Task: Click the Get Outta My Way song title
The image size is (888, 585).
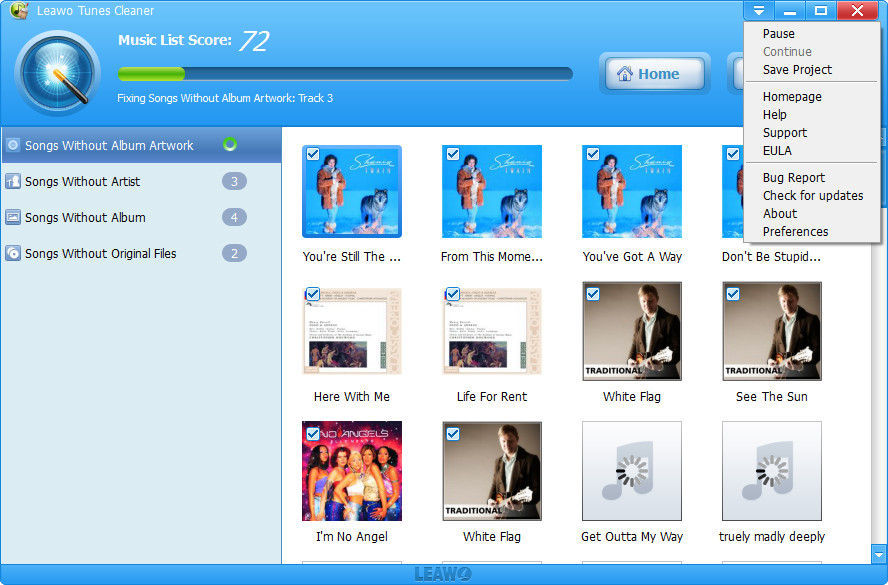Action: tap(631, 536)
